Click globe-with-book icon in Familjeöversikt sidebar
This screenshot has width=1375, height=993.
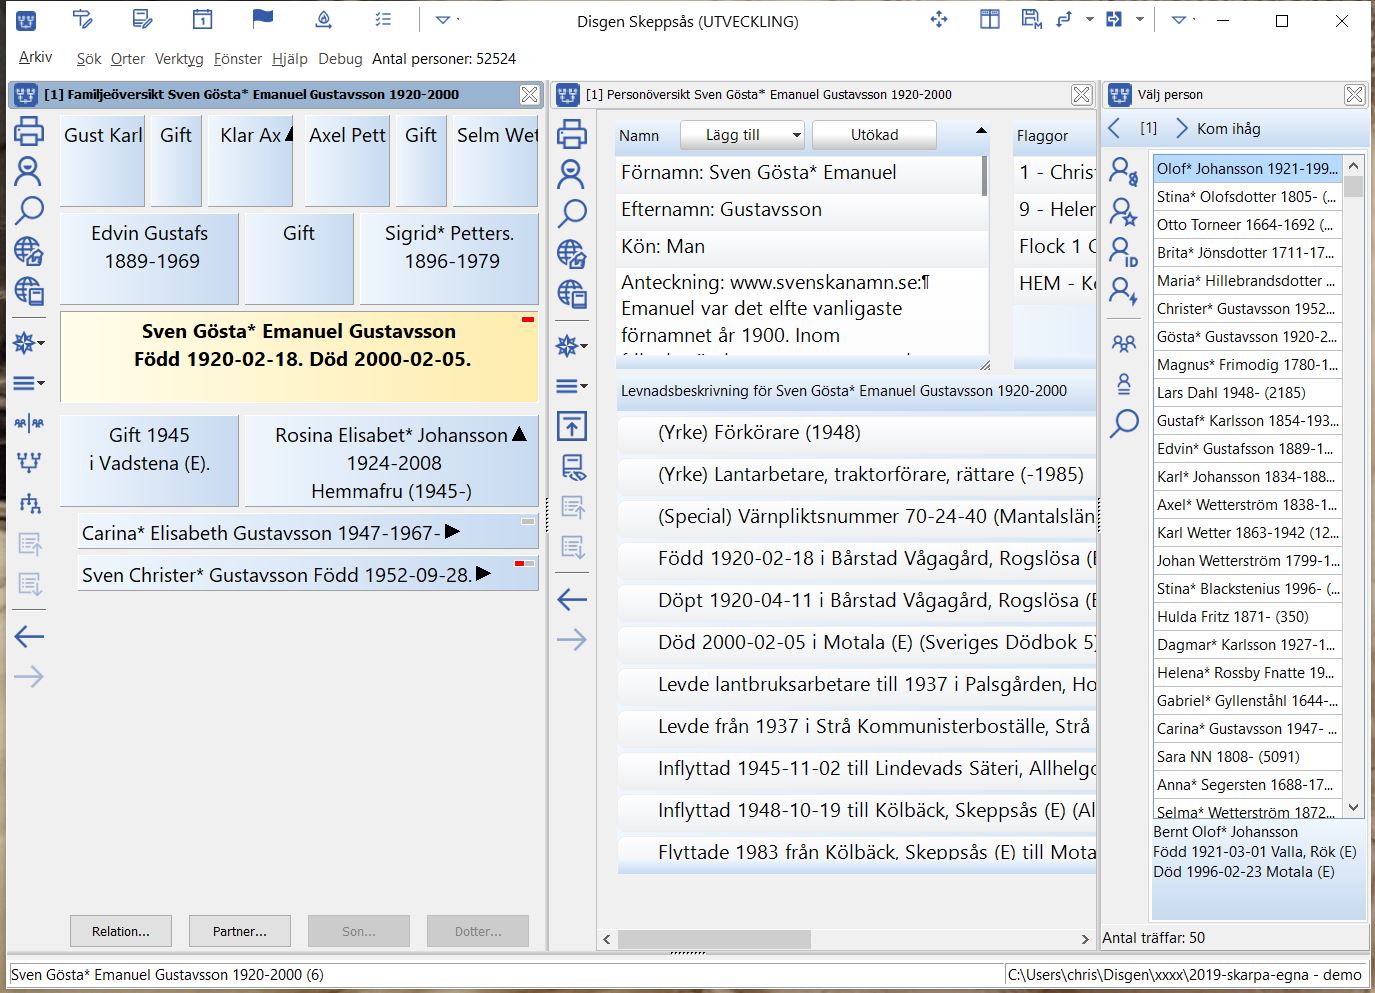point(29,291)
